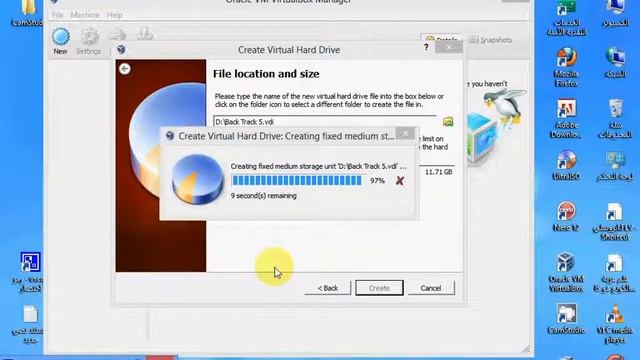Open the Machine menu
Image resolution: width=640 pixels, height=360 pixels.
(85, 15)
